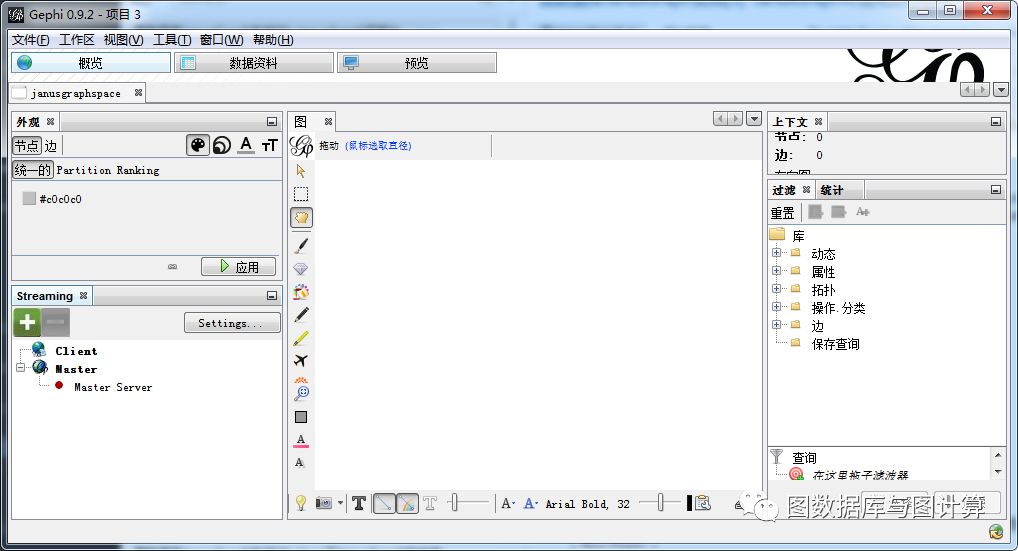This screenshot has height=551, width=1018.
Task: Open the label size mode A dropdown
Action: (x=508, y=503)
